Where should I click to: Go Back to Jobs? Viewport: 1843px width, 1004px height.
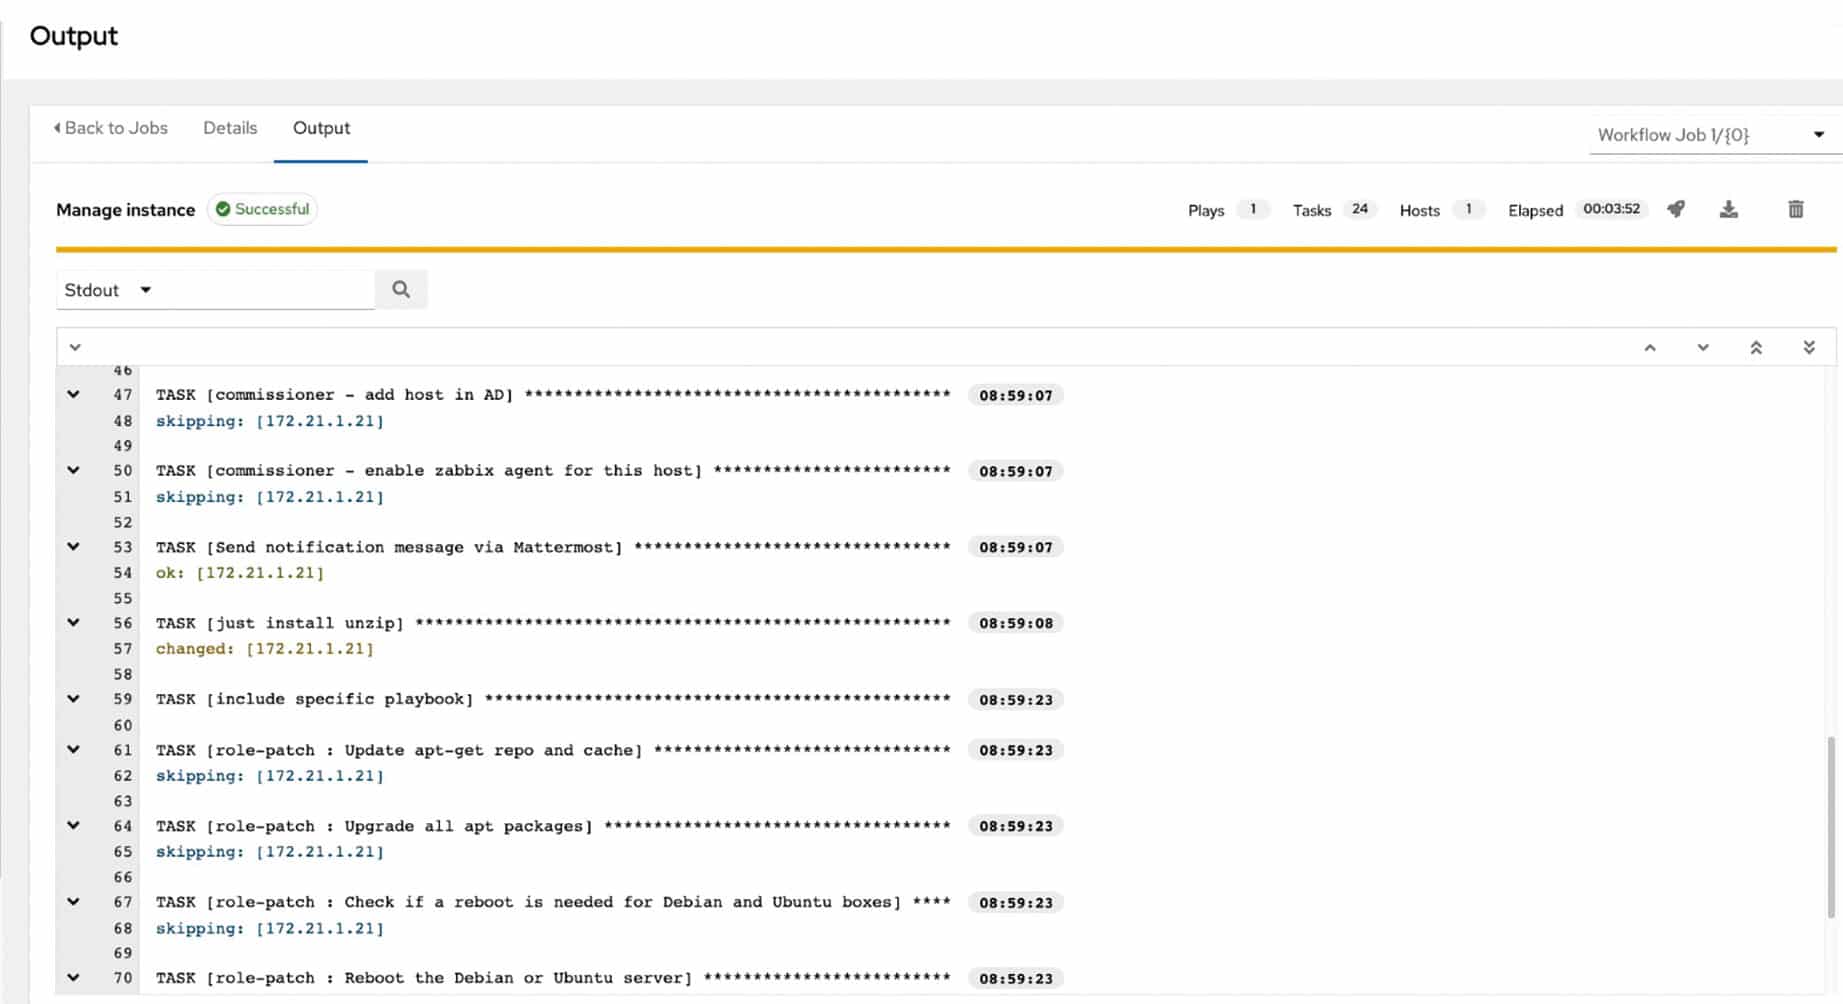coord(111,128)
